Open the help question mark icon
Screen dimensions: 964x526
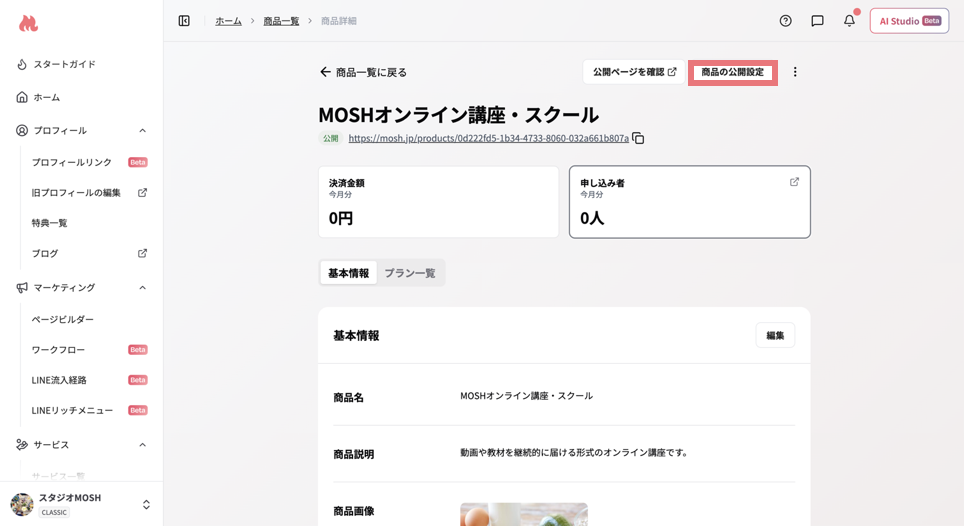click(x=785, y=21)
